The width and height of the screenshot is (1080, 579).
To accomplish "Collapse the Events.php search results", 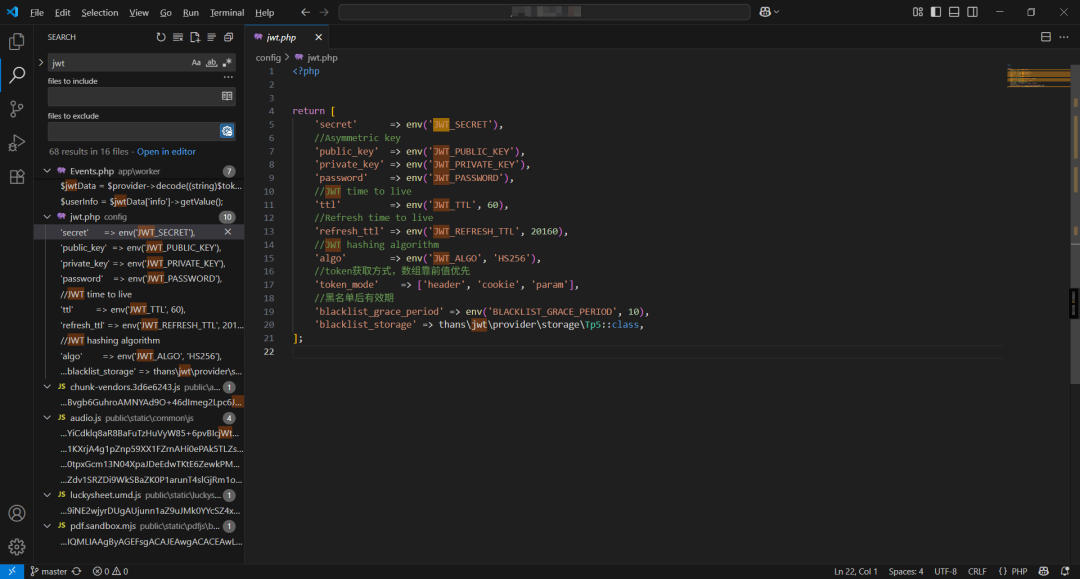I will (x=47, y=171).
